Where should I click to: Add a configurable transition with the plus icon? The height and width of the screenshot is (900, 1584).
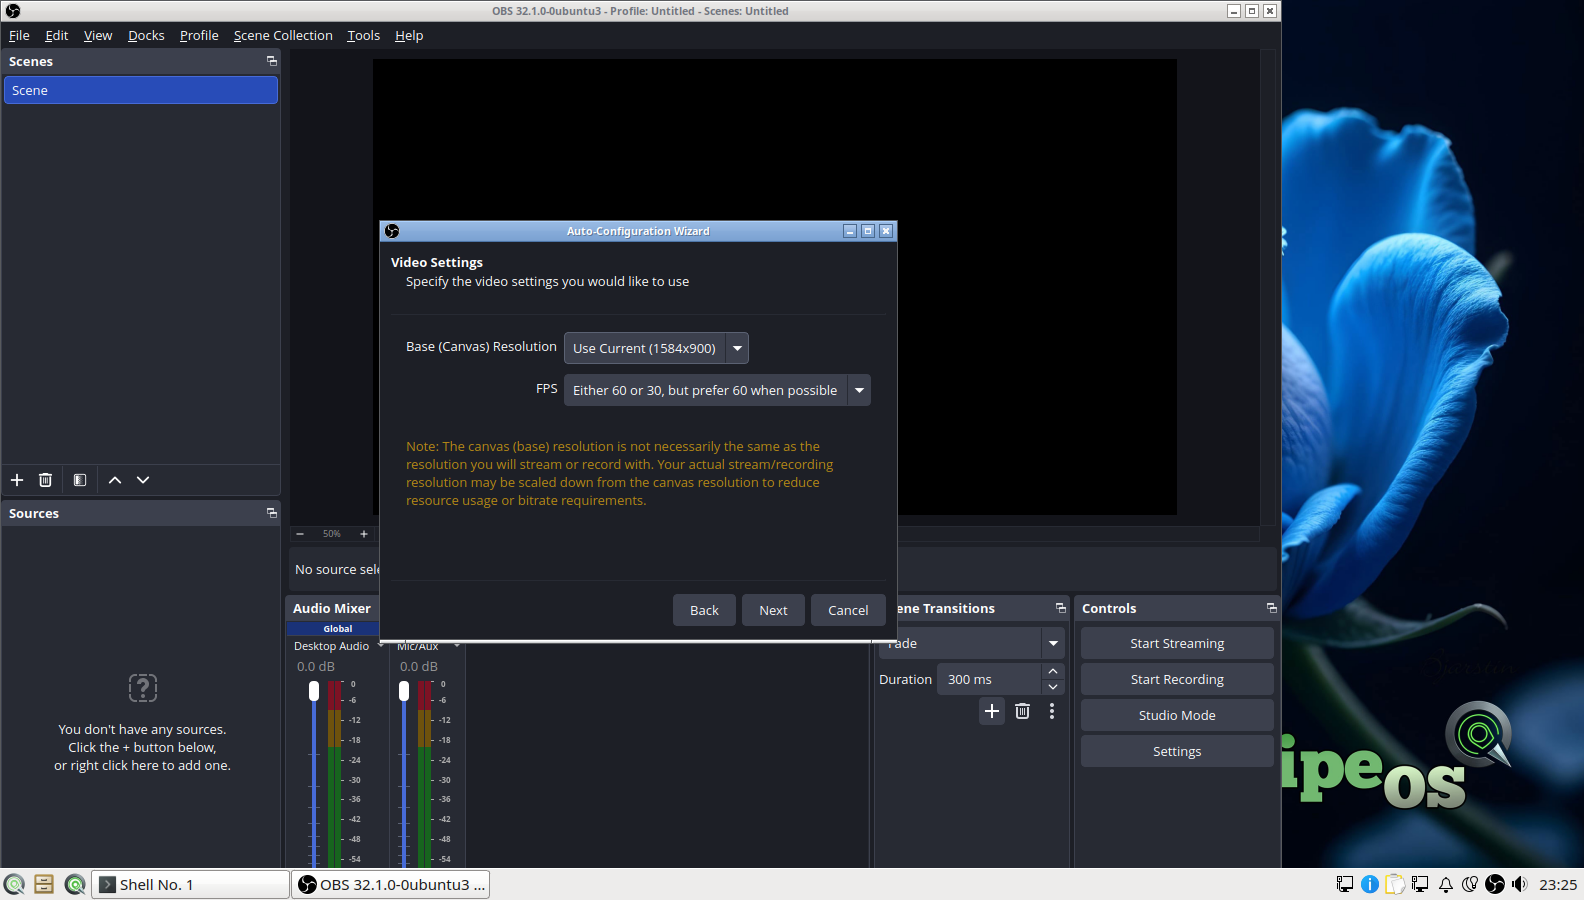coord(992,711)
